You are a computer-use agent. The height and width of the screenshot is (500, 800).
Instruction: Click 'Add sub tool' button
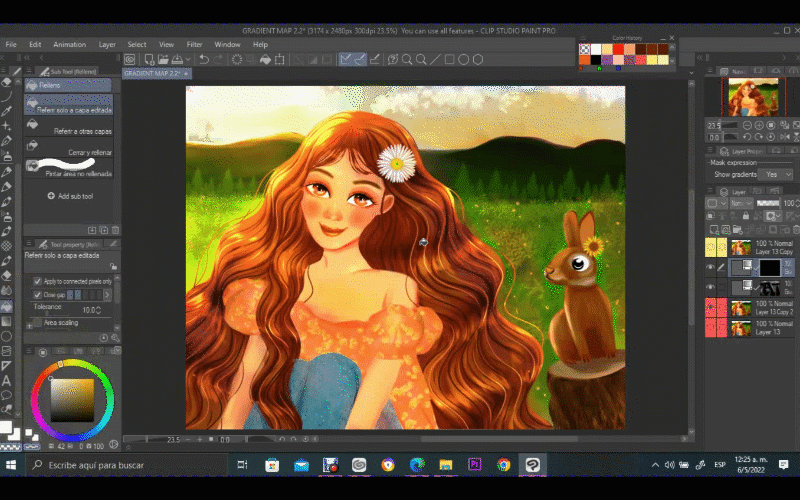pos(69,196)
